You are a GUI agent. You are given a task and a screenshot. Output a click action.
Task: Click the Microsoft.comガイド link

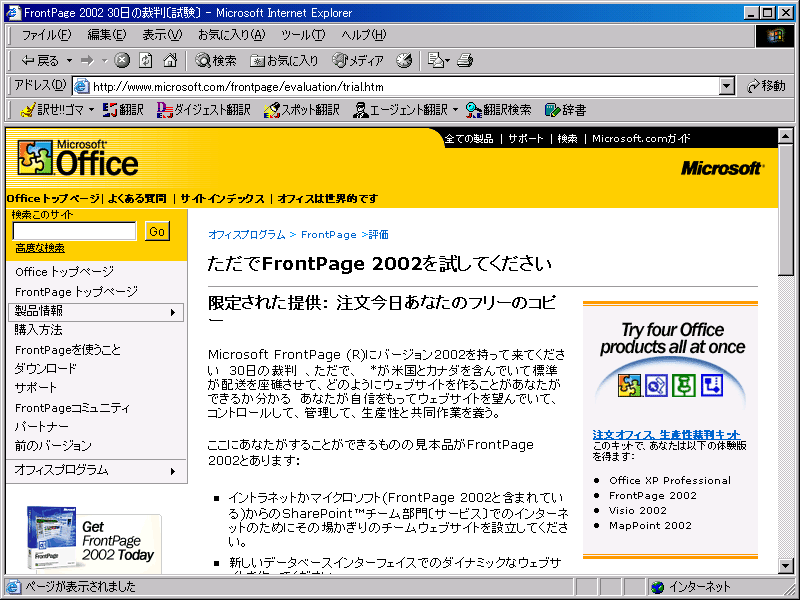point(641,138)
